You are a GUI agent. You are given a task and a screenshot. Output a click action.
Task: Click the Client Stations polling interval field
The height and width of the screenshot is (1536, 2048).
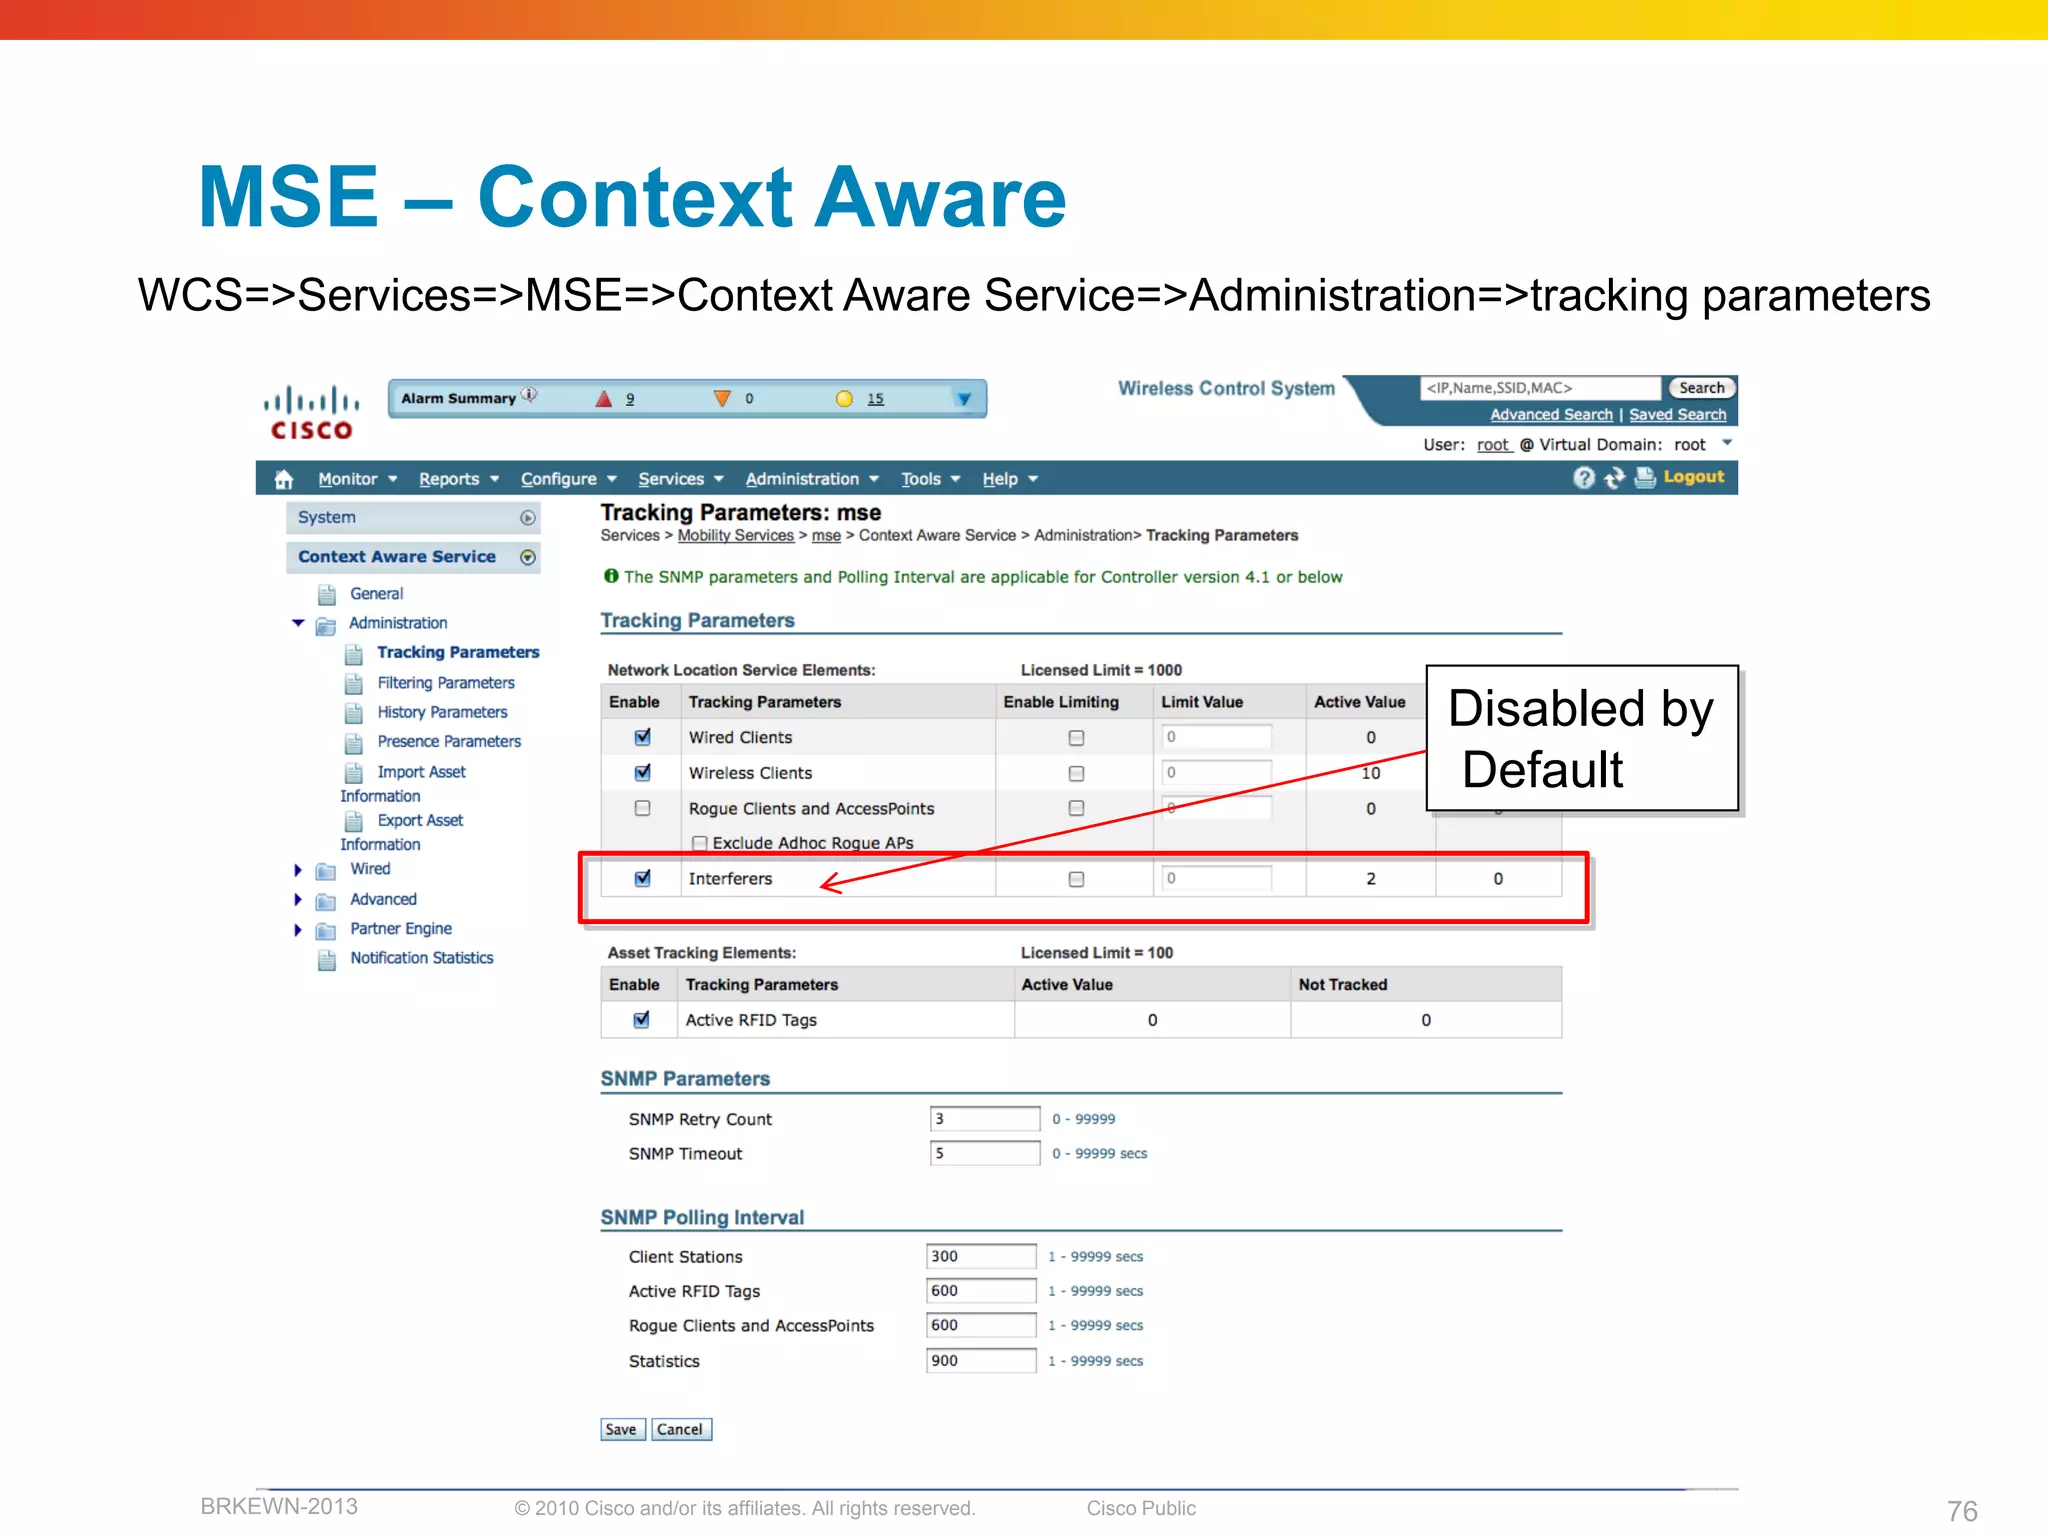(x=981, y=1256)
